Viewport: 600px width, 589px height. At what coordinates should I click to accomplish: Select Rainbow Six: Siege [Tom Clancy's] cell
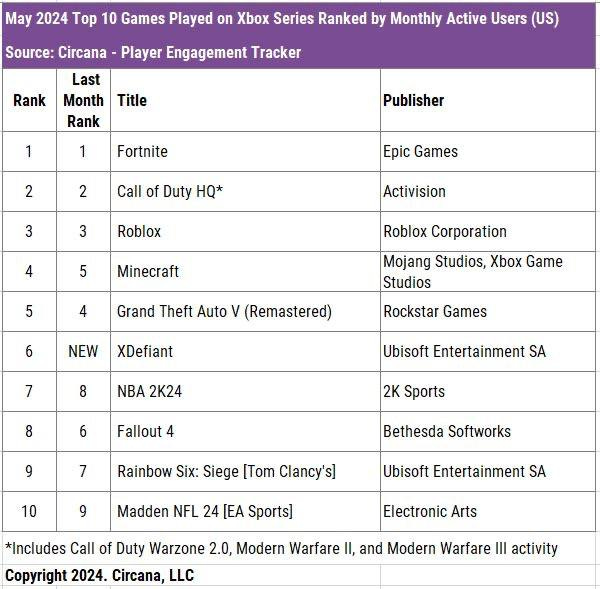(226, 472)
